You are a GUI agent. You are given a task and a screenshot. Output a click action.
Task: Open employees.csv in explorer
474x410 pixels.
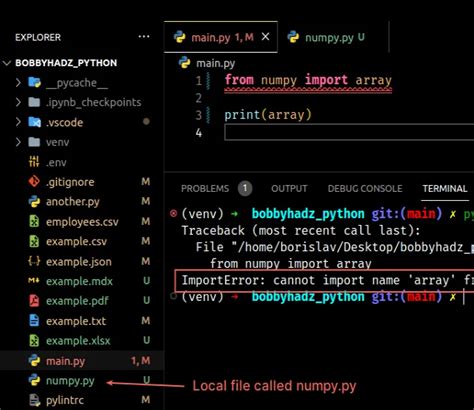pyautogui.click(x=82, y=222)
